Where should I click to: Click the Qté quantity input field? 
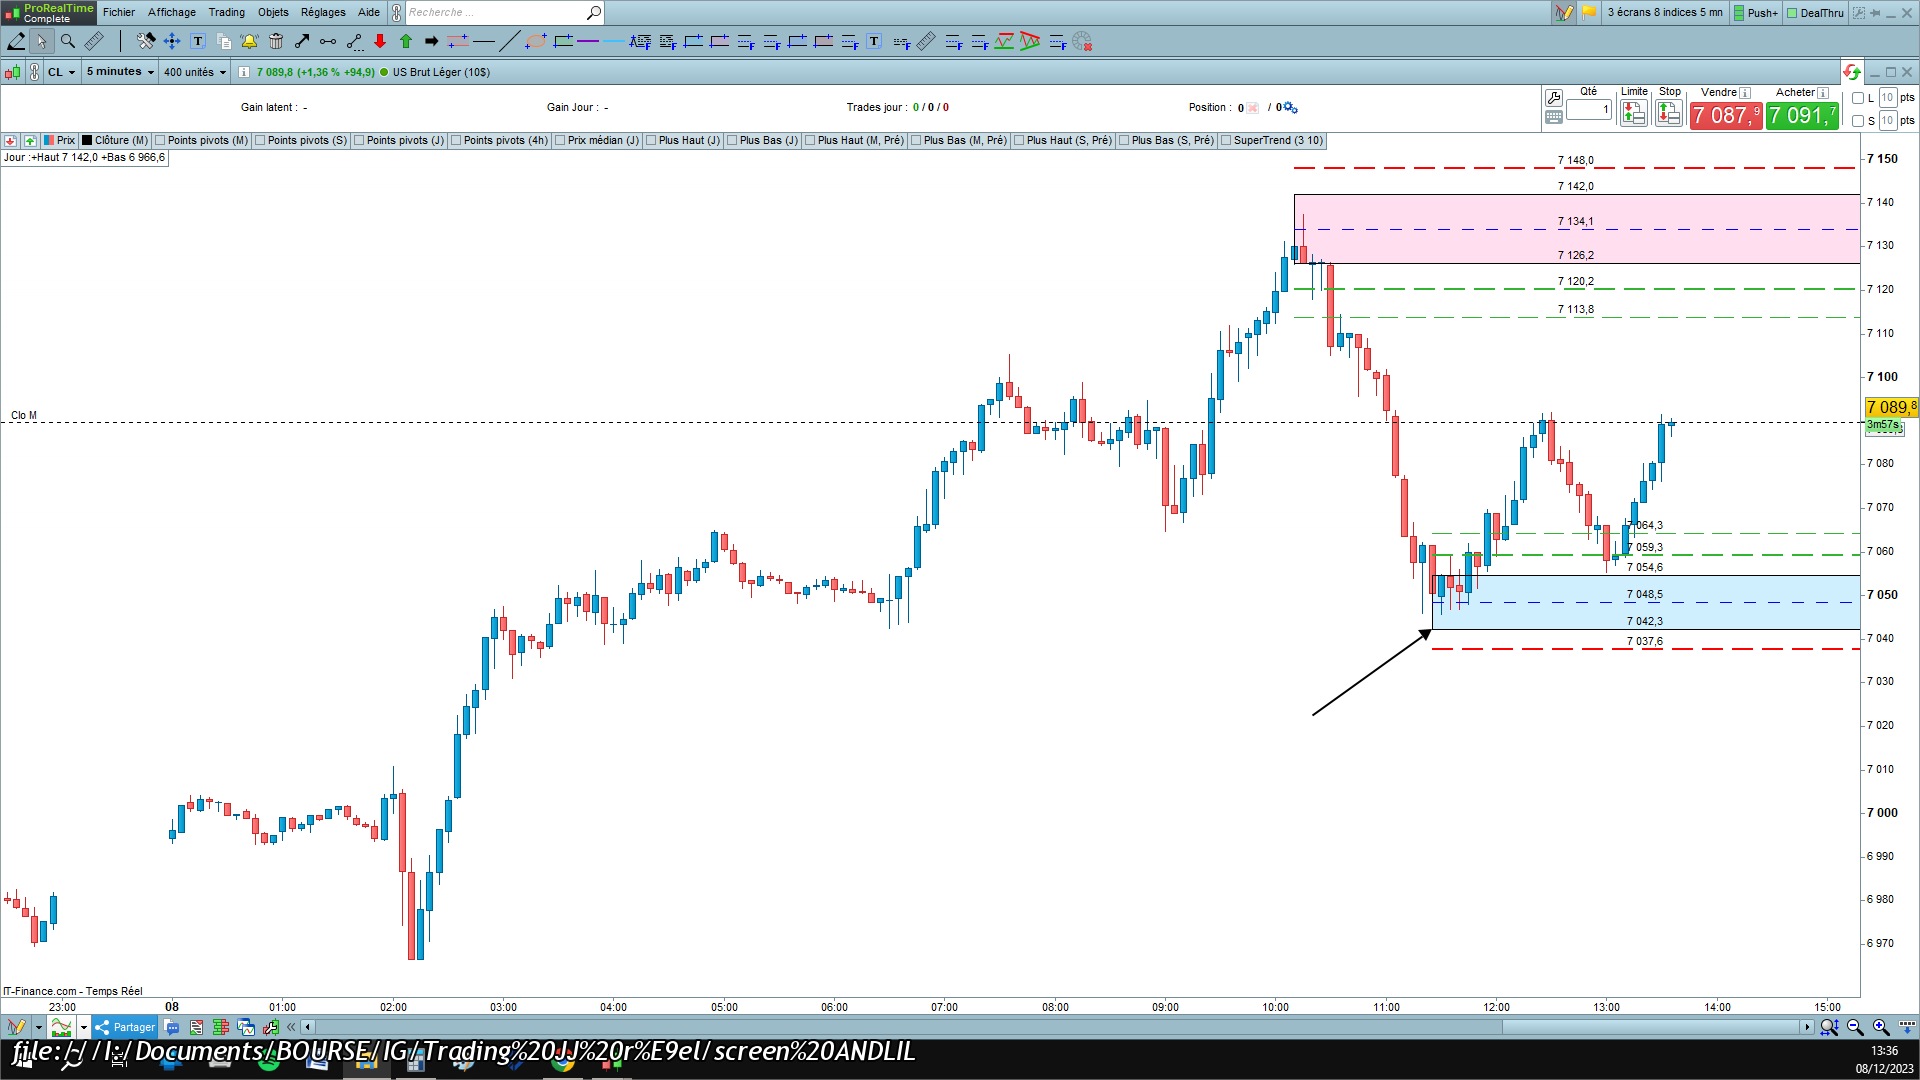(x=1588, y=110)
